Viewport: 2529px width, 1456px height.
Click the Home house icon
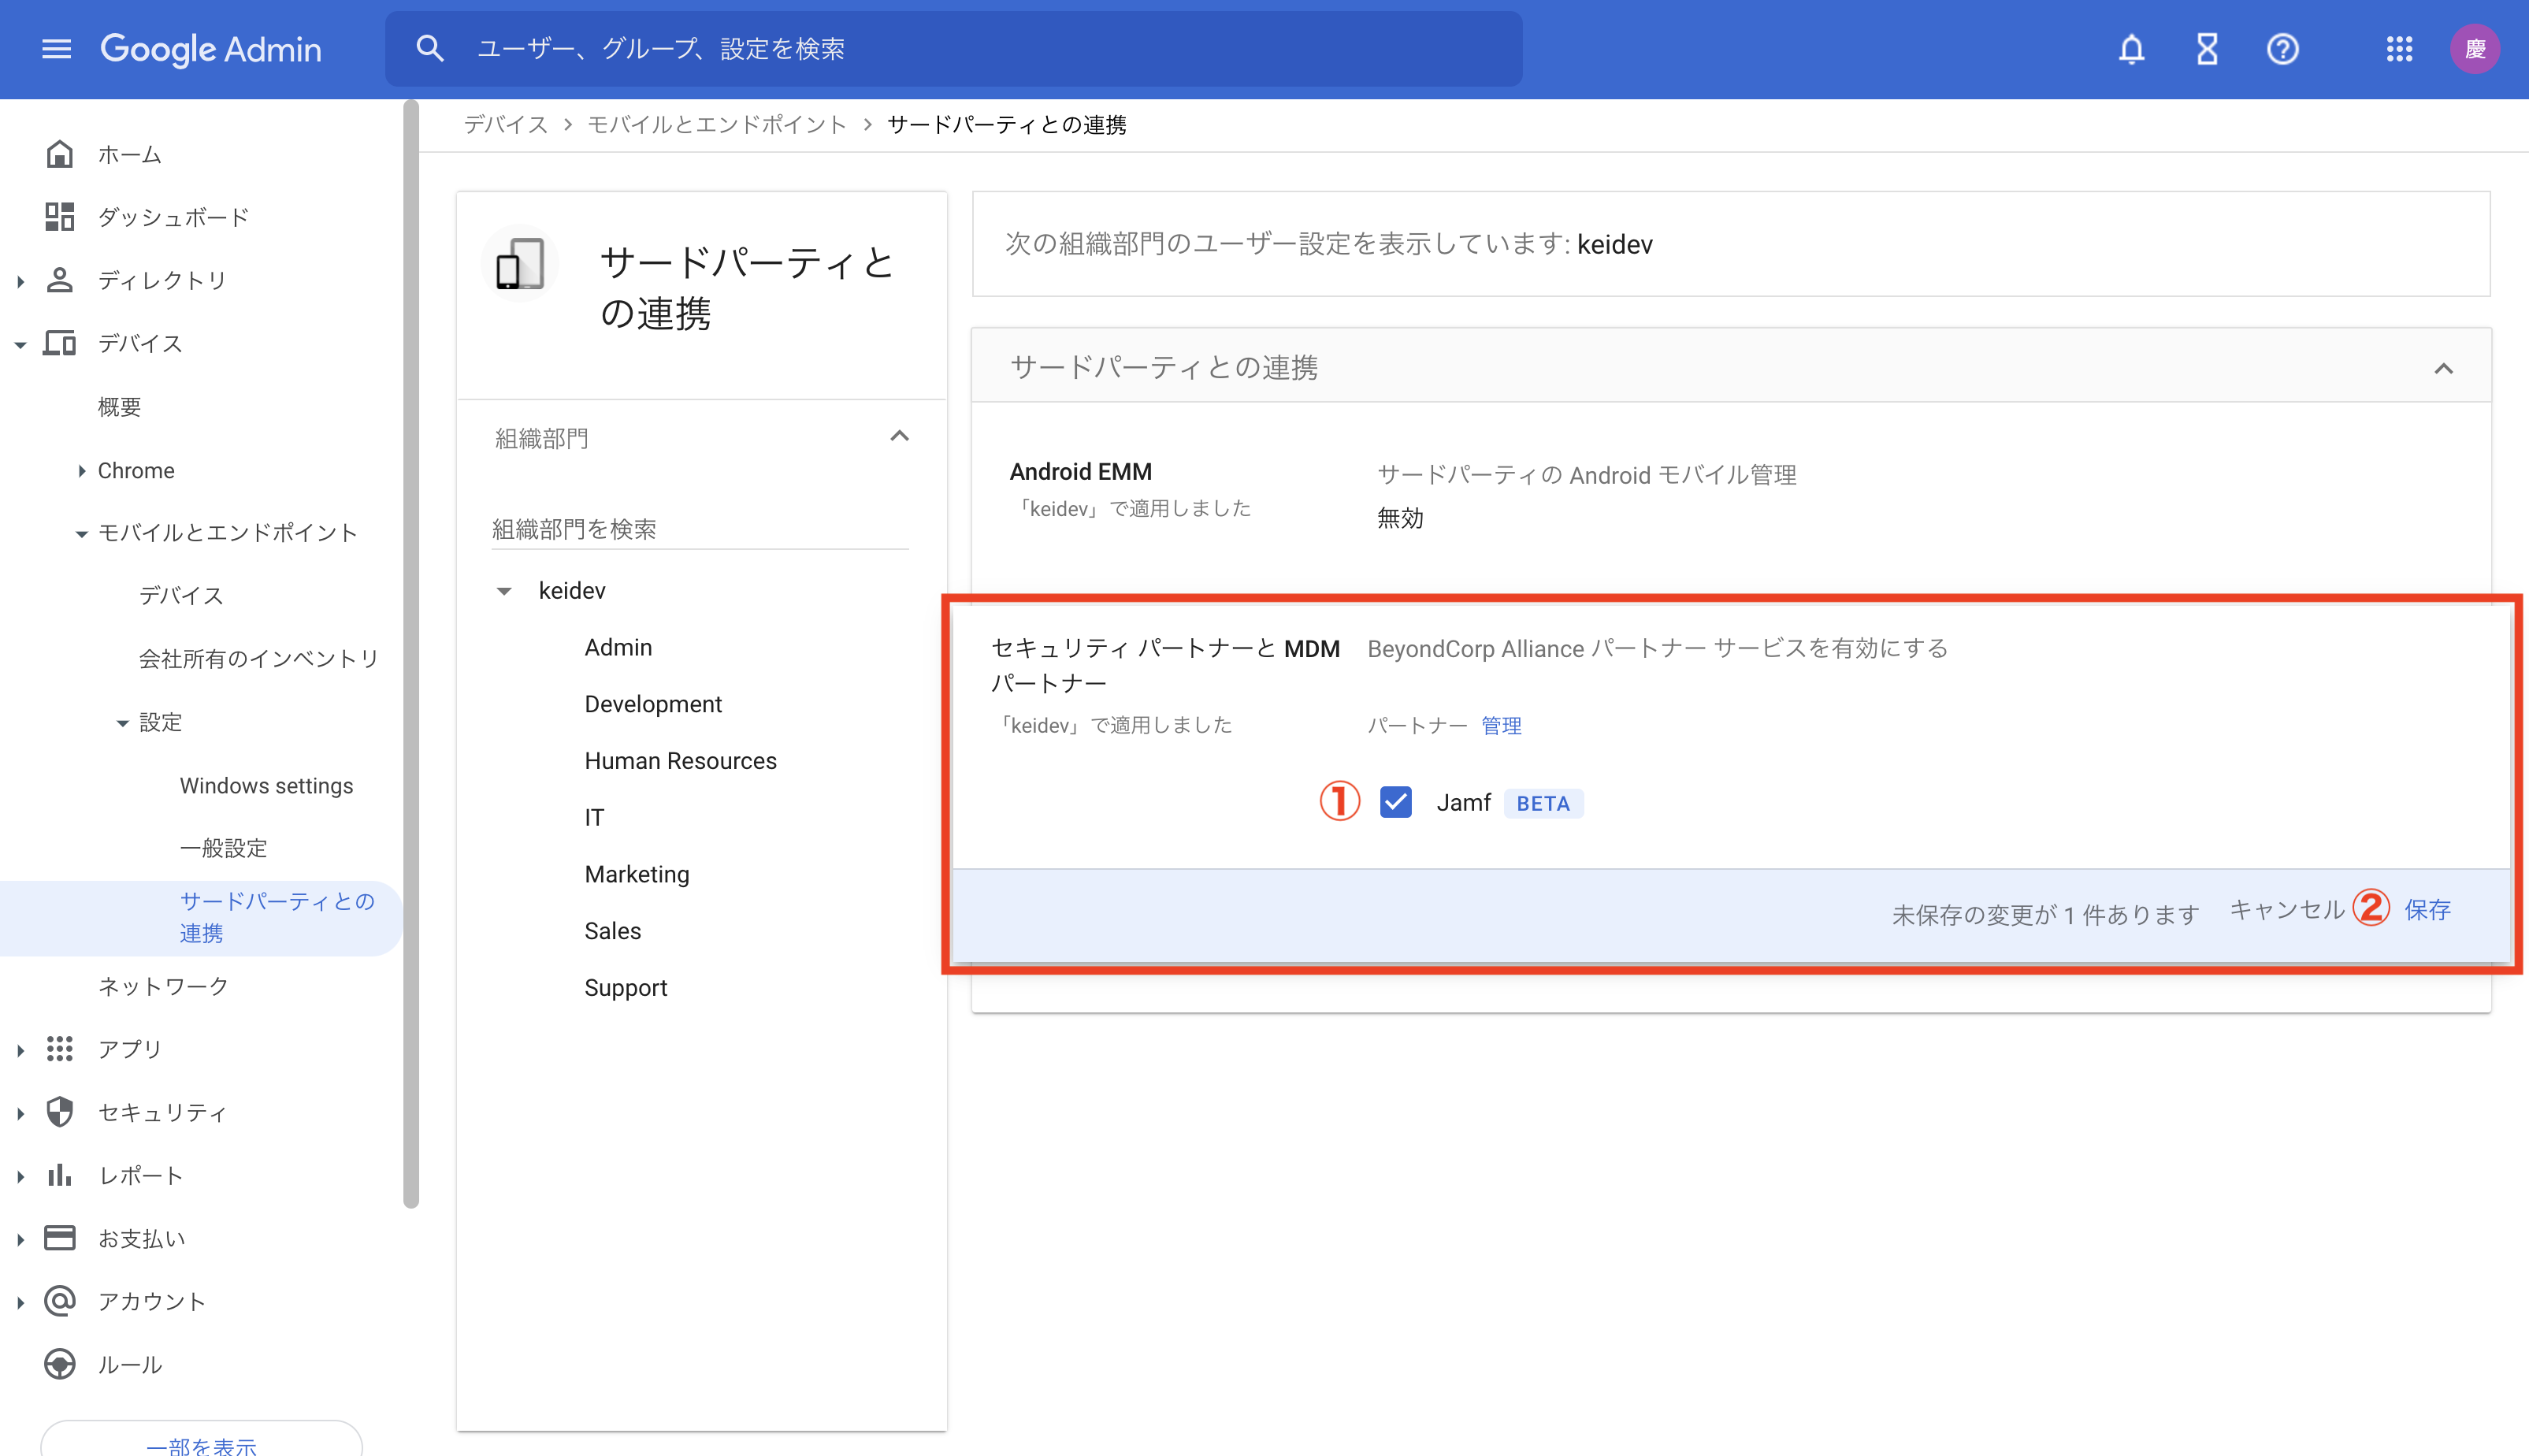(x=60, y=154)
